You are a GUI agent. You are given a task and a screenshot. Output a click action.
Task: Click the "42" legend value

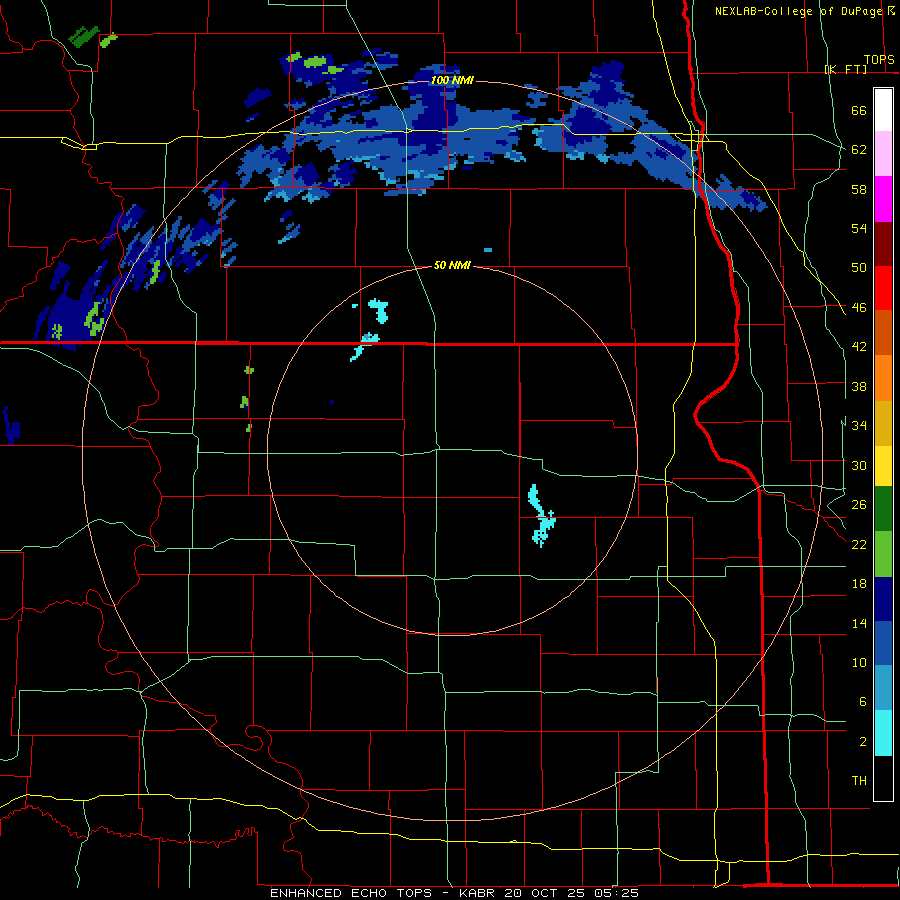pyautogui.click(x=859, y=347)
